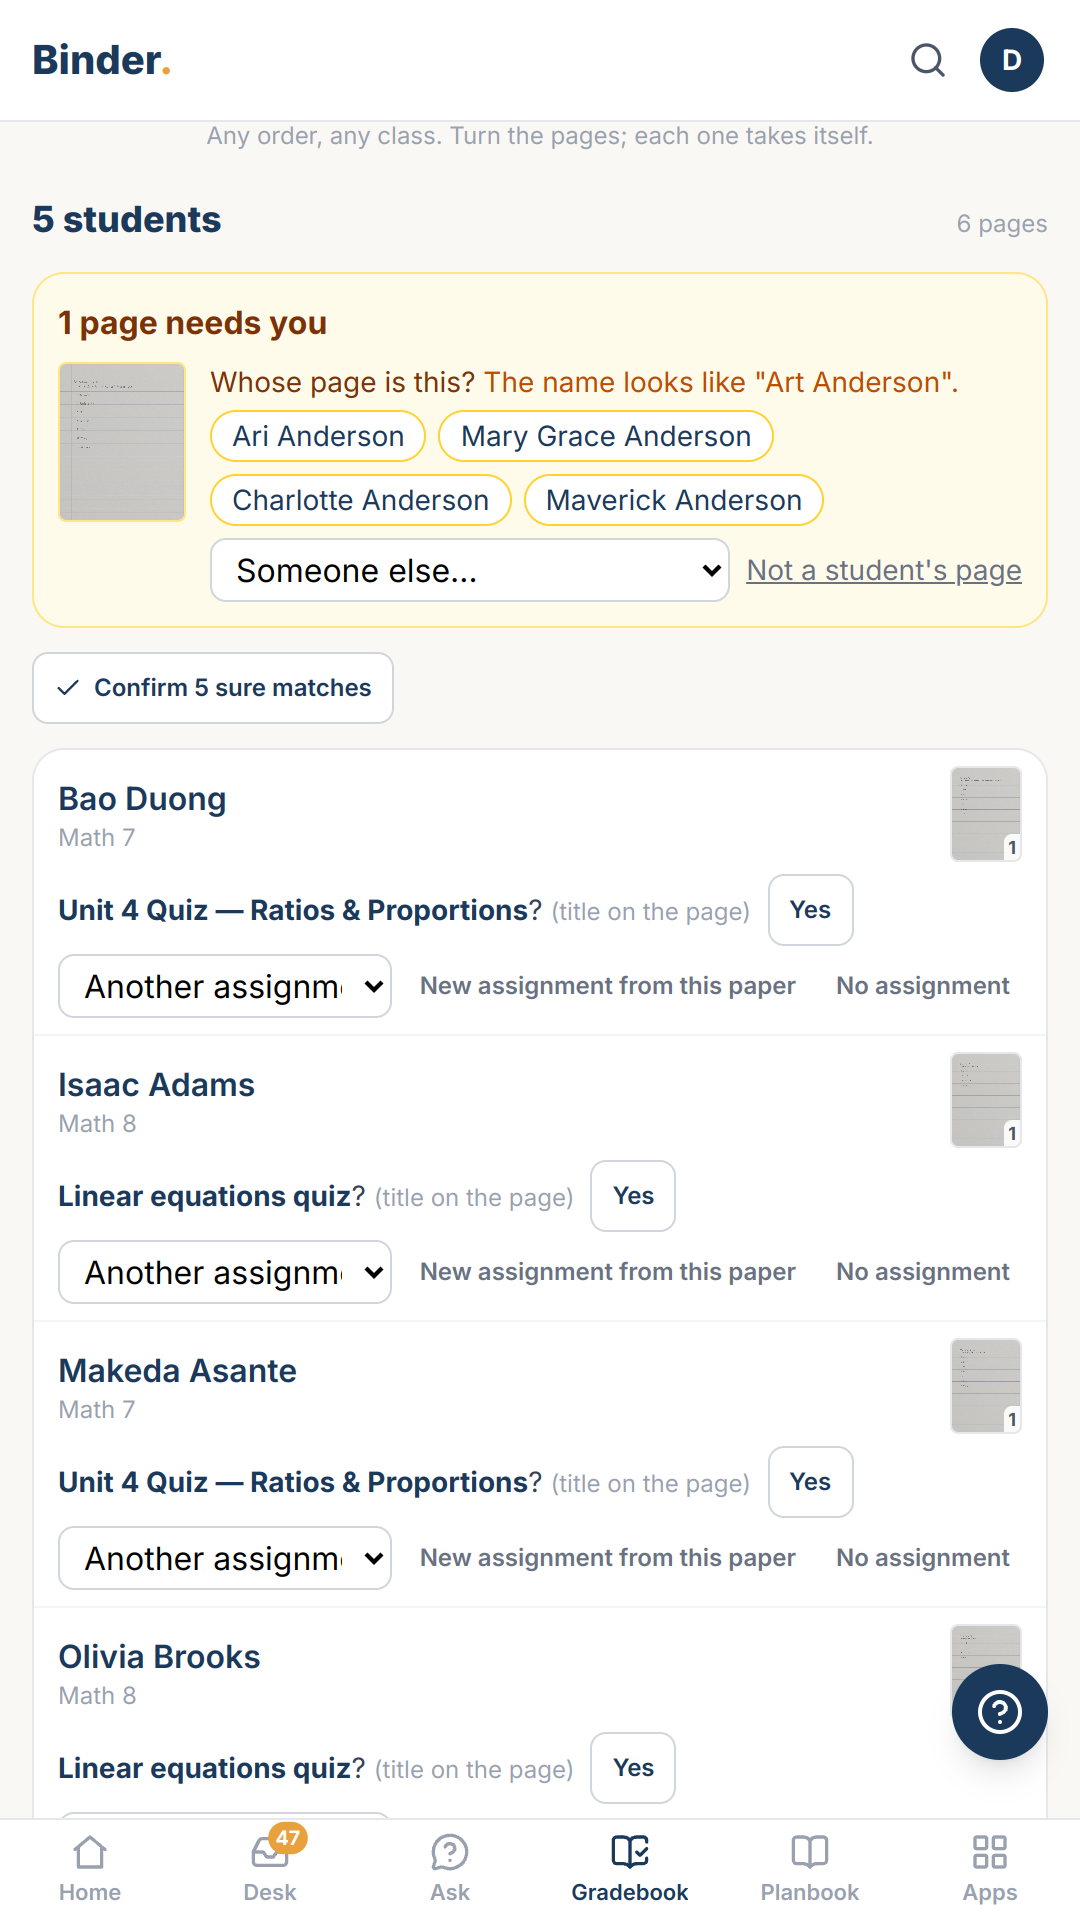1080x1920 pixels.
Task: Open Isaac Adams's page thumbnail
Action: 986,1100
